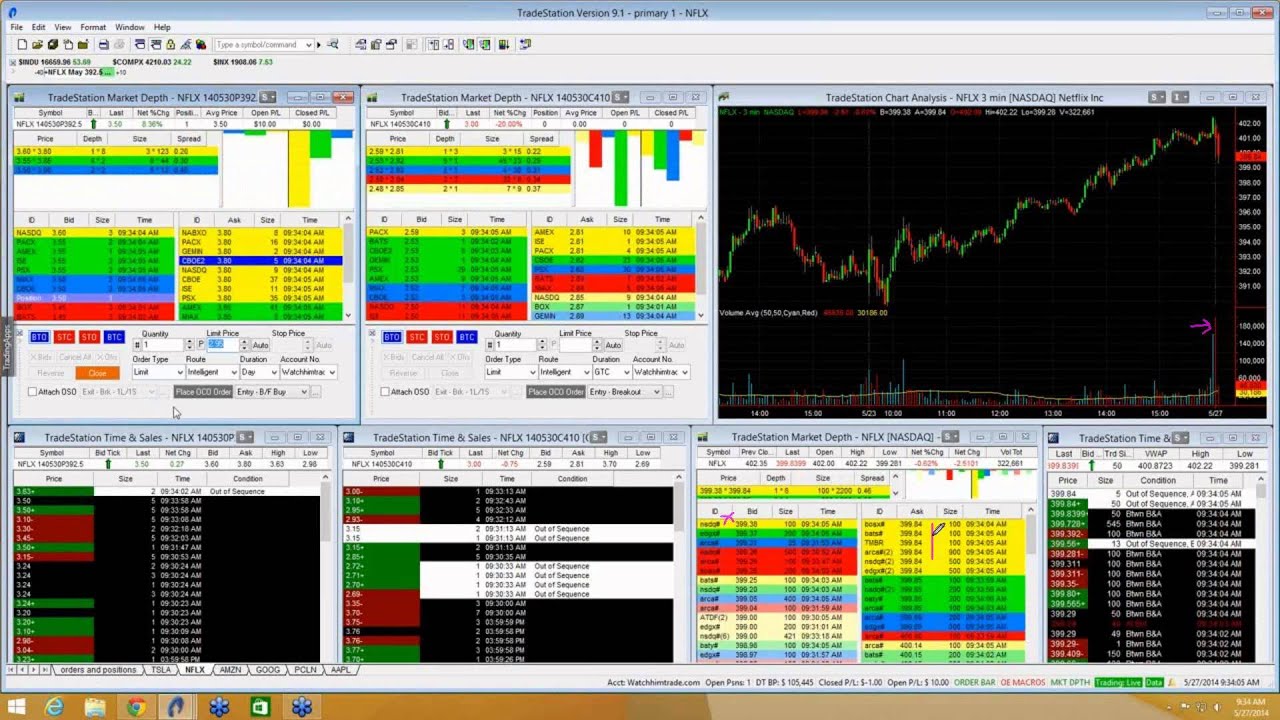
Task: Open the Window menu
Action: click(130, 27)
